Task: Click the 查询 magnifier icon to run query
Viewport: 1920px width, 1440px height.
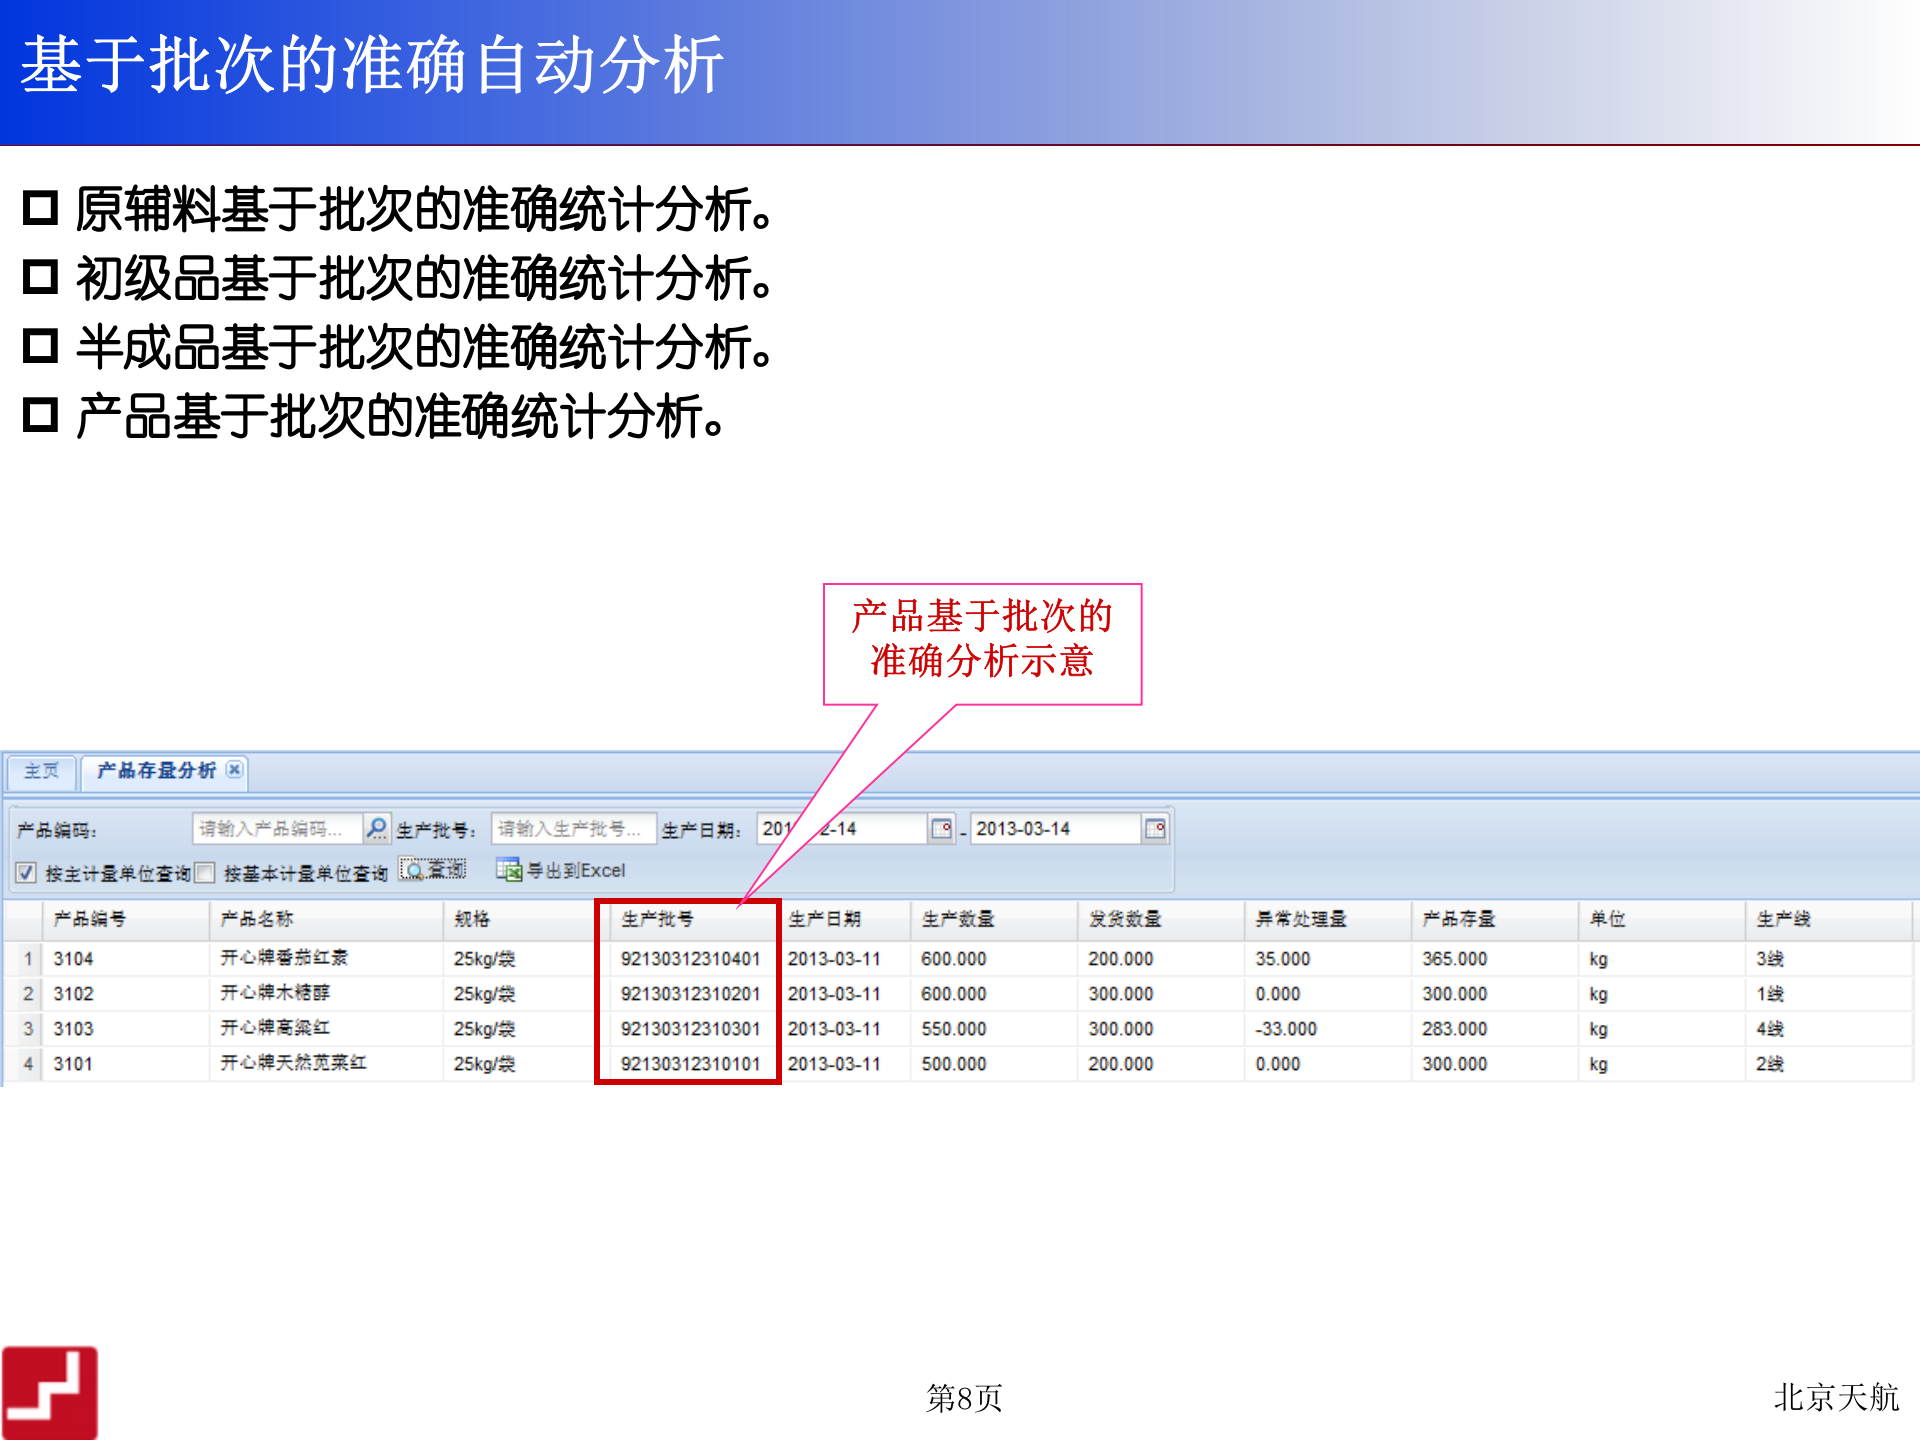Action: [x=412, y=869]
